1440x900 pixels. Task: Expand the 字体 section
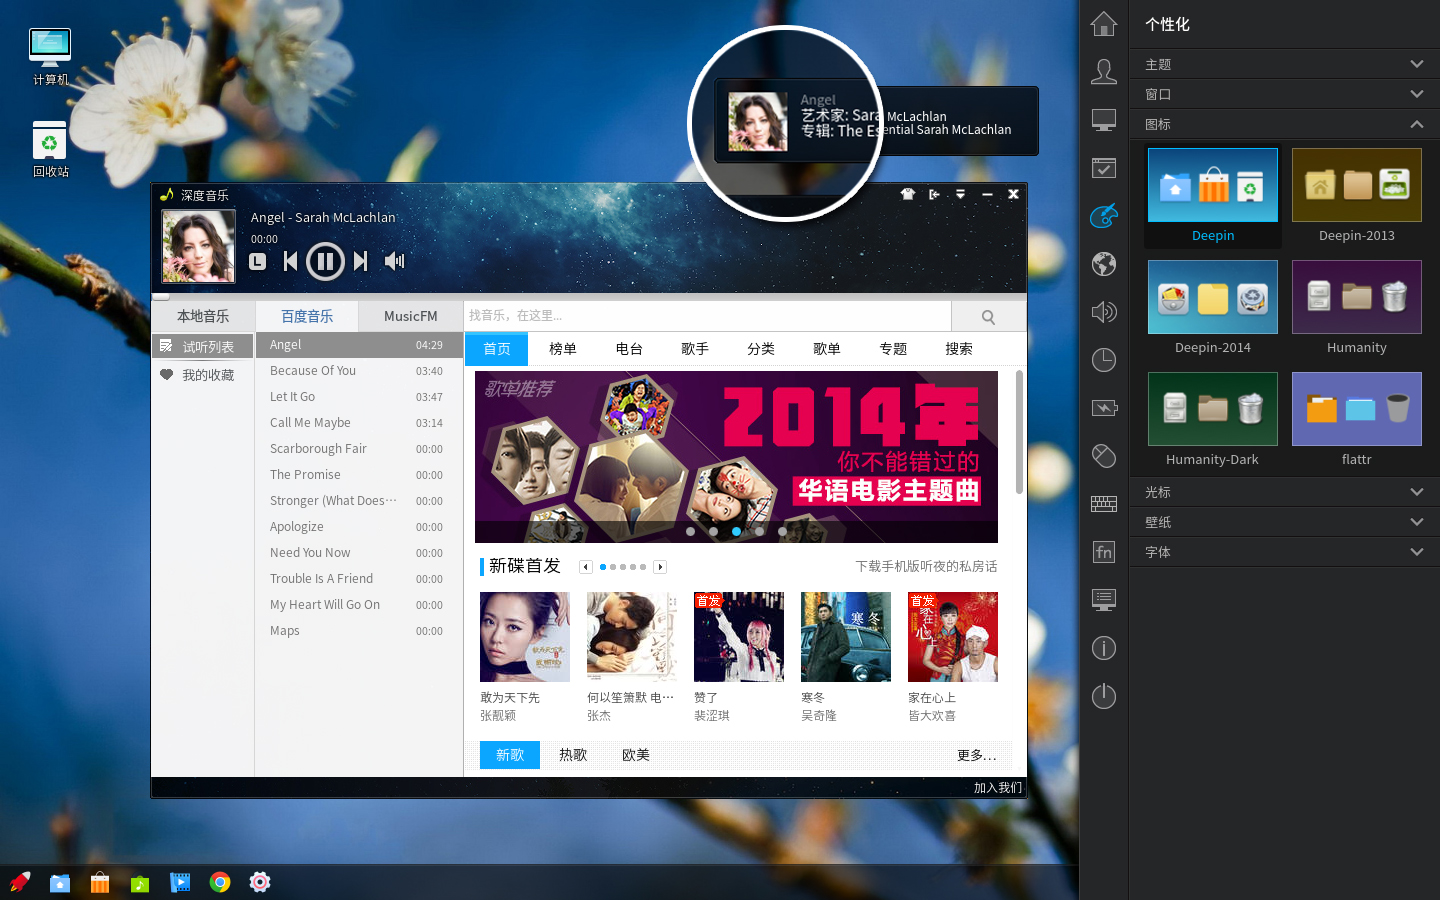click(1285, 552)
